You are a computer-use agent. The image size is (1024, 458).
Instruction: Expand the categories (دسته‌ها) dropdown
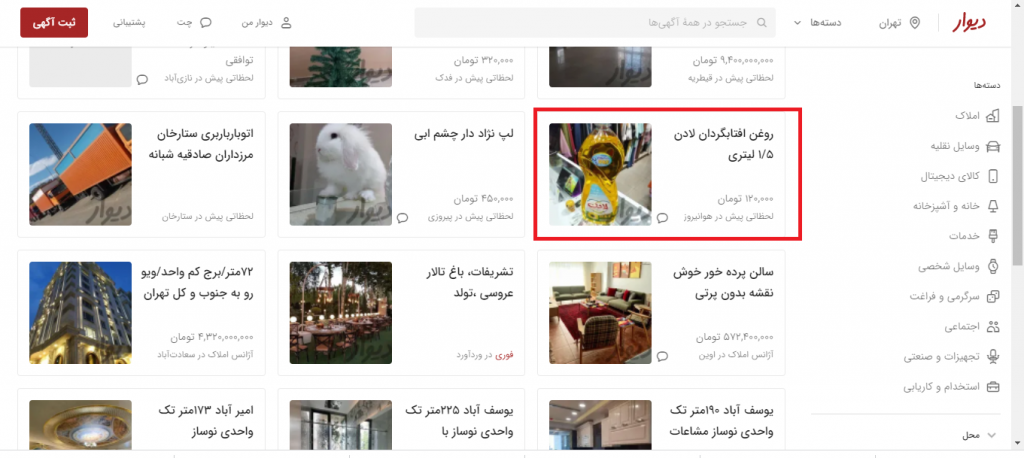821,23
